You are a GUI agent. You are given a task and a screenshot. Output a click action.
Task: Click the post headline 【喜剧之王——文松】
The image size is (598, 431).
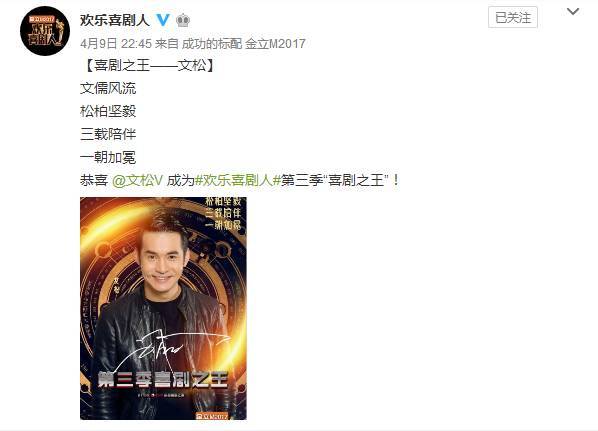pyautogui.click(x=148, y=65)
